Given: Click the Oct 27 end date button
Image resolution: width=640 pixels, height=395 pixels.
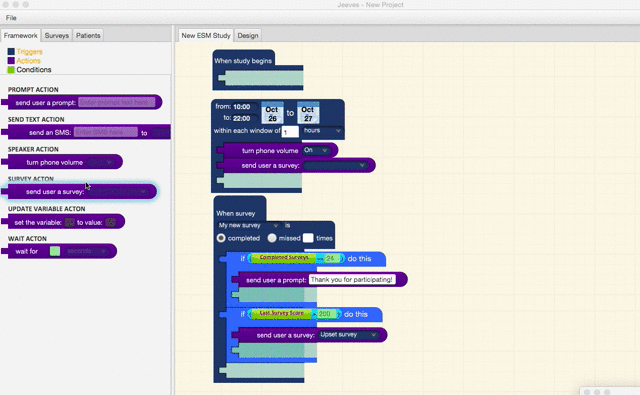Looking at the screenshot, I should (x=308, y=113).
